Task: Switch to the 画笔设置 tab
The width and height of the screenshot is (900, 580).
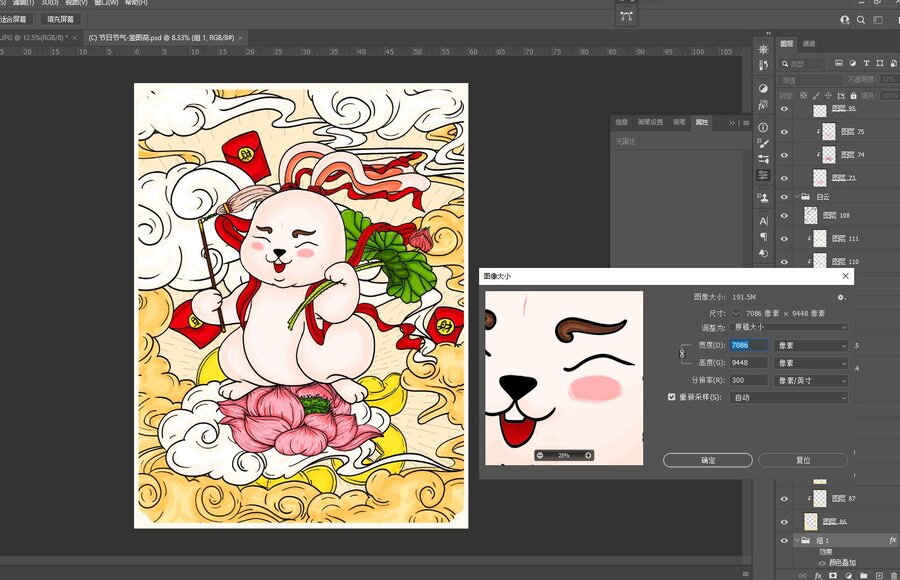Action: point(650,122)
